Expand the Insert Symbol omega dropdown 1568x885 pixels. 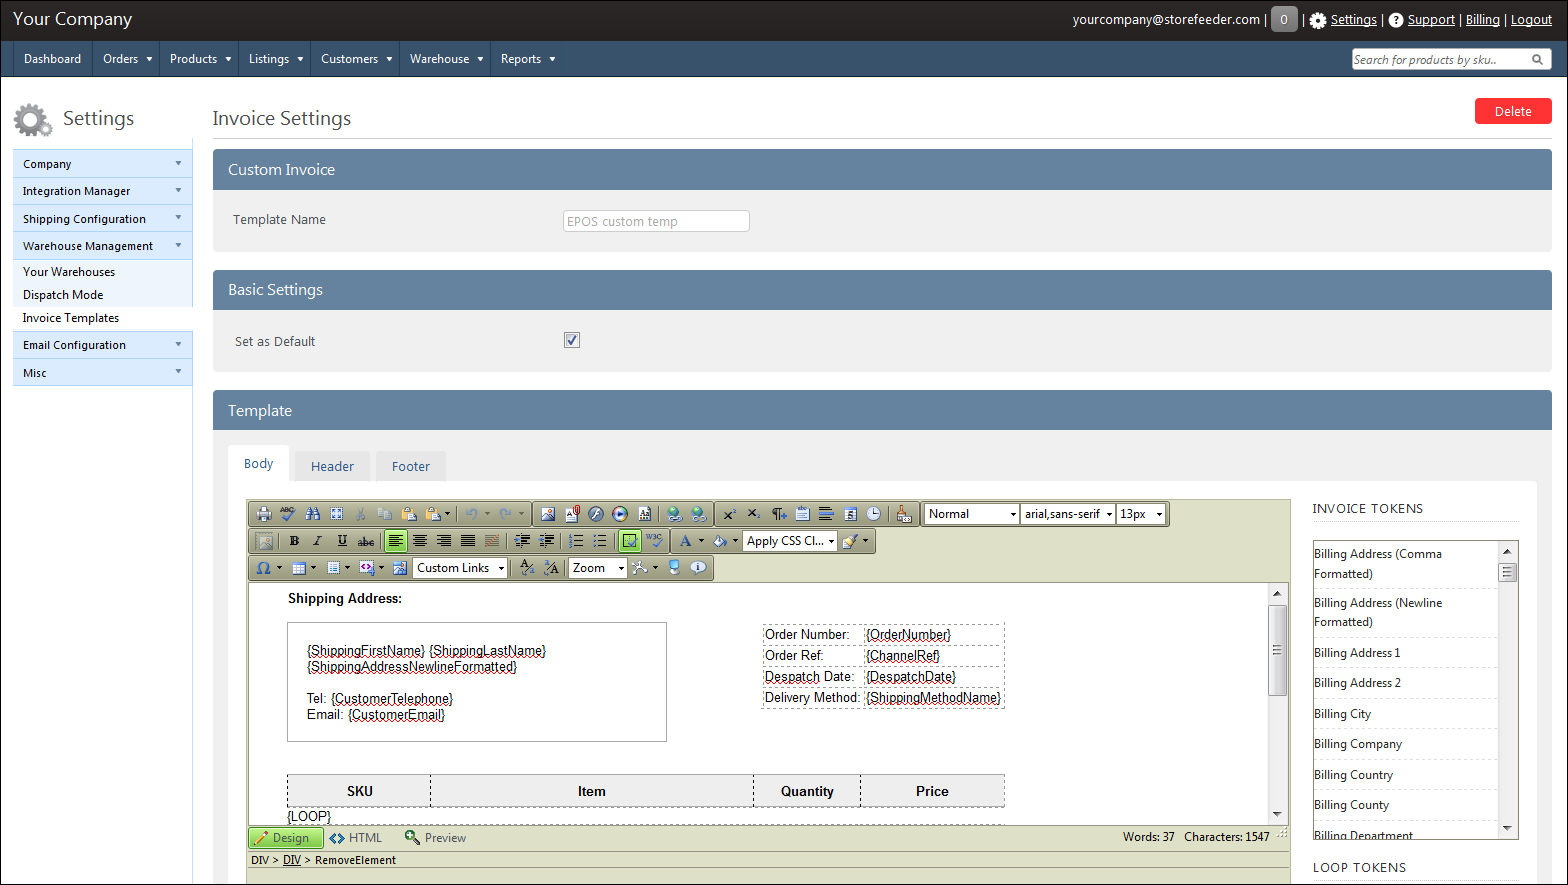coord(279,568)
